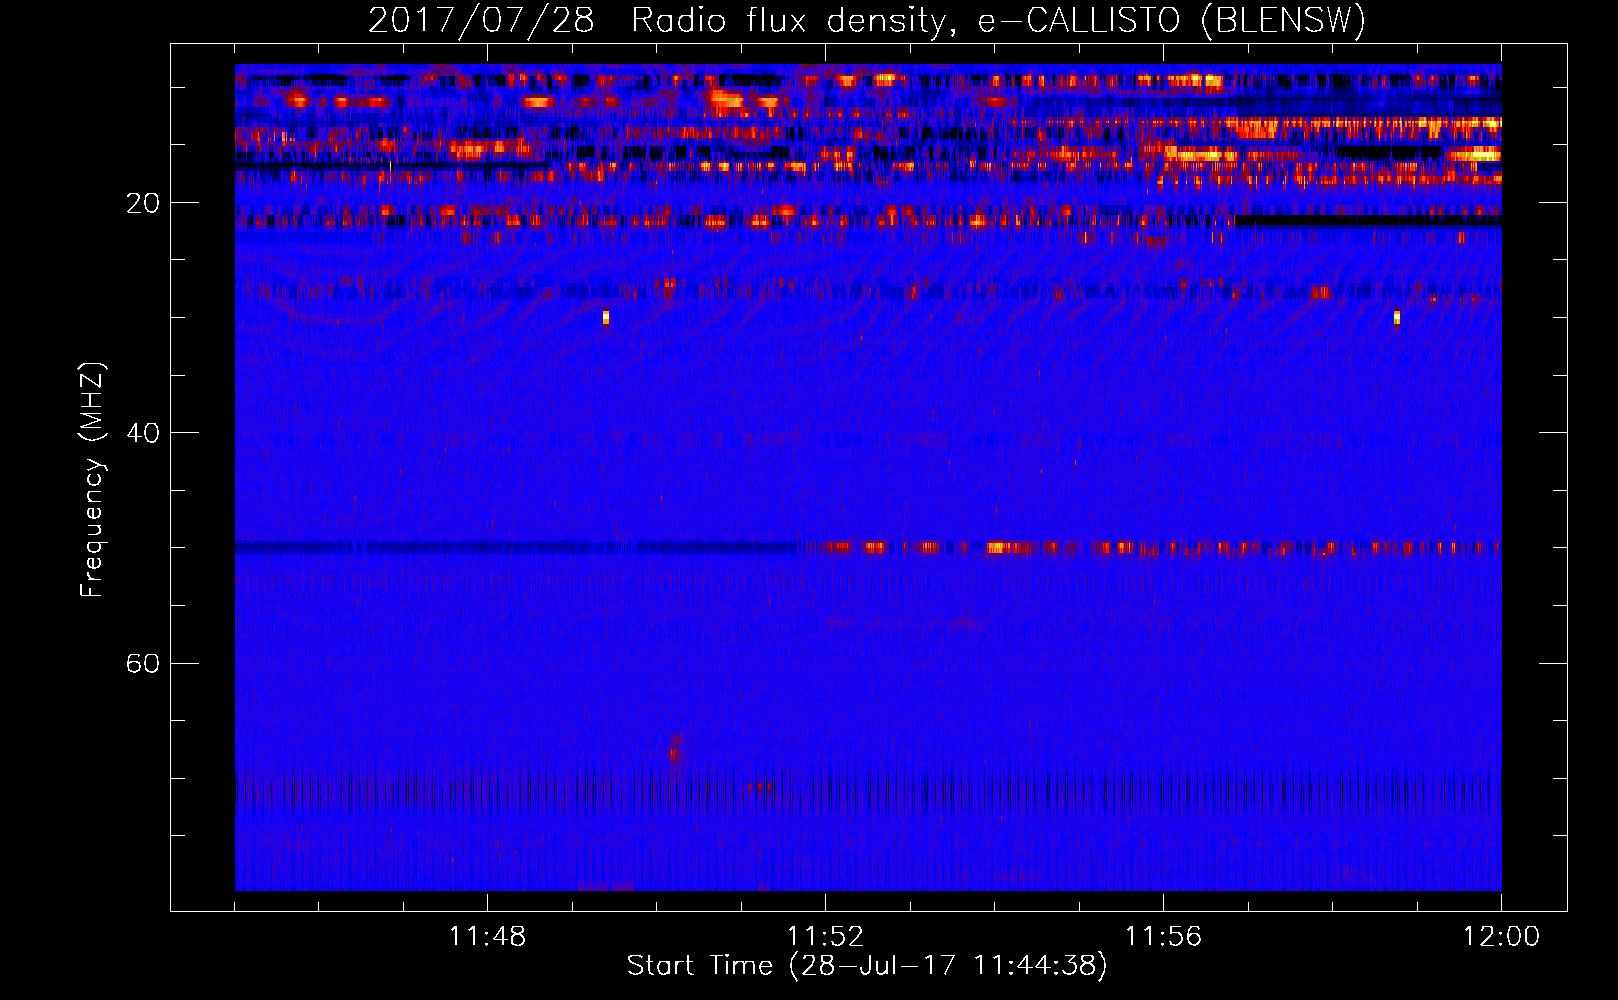The image size is (1618, 1000).
Task: Click the 40 frequency tick label
Action: coord(143,433)
